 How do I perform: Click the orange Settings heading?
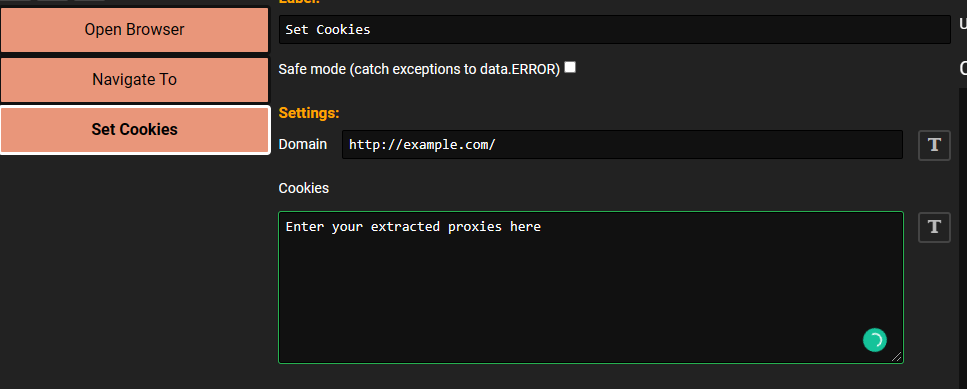click(x=309, y=113)
